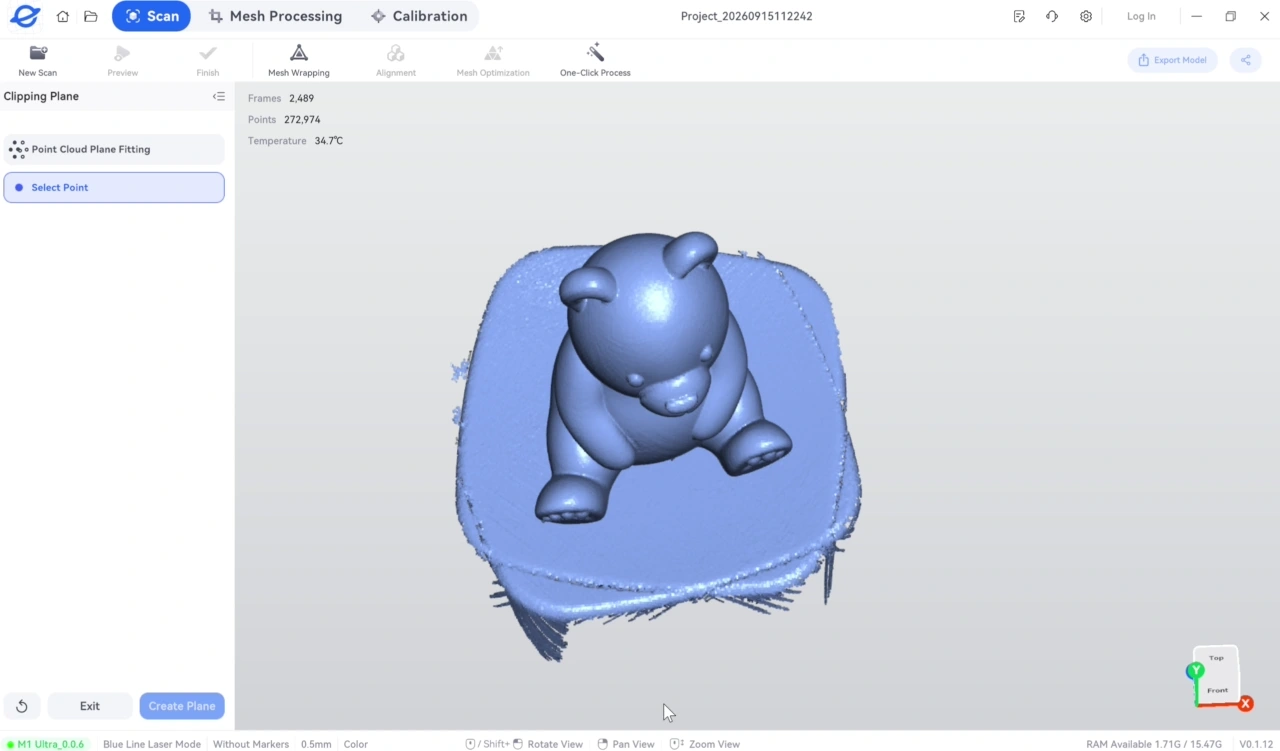
Task: Run Mesh Wrapping tool
Action: click(x=298, y=60)
